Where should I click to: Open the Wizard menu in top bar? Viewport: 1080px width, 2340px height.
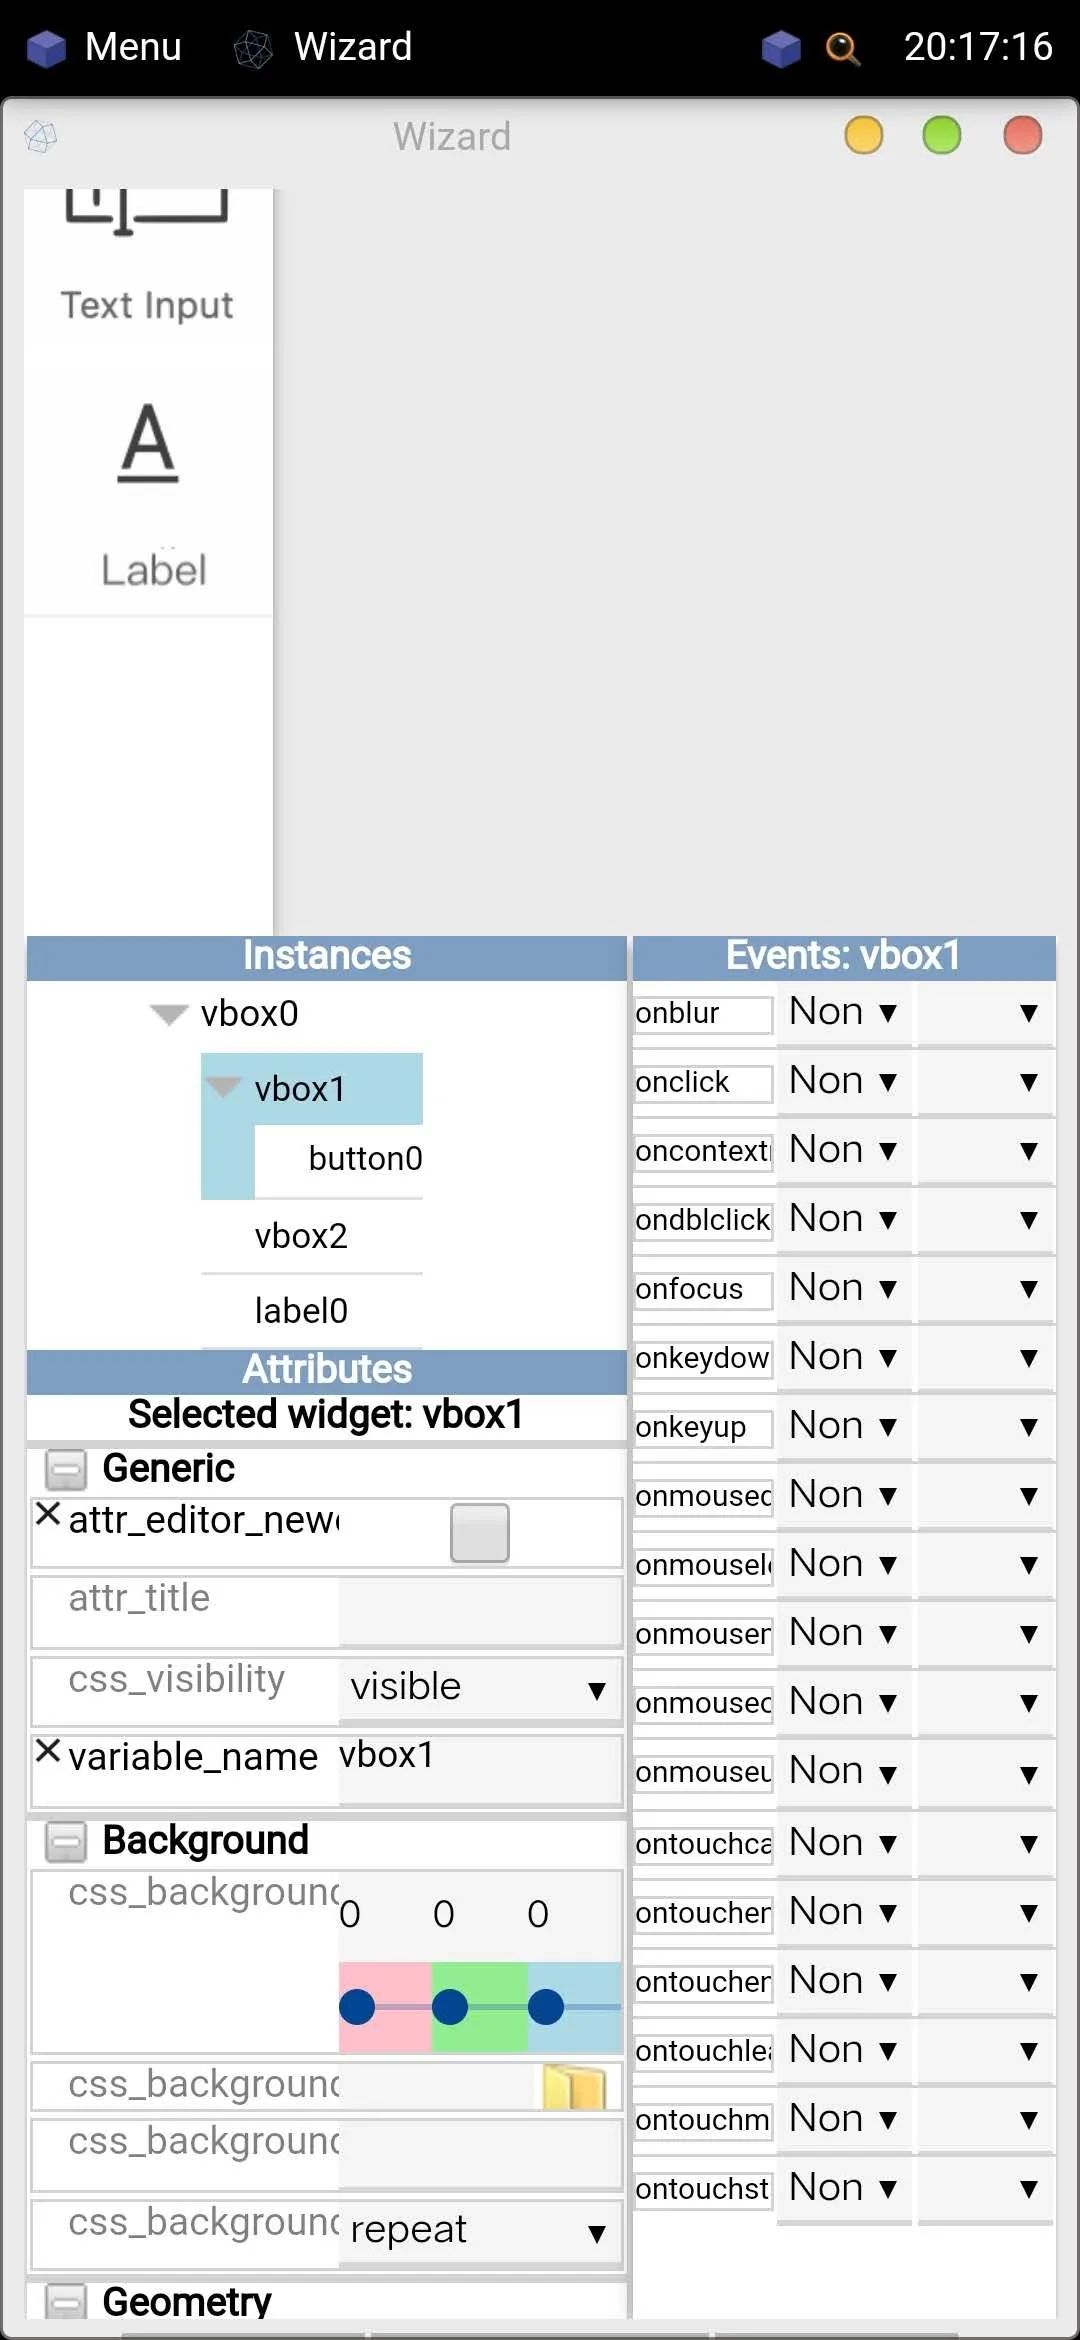322,47
